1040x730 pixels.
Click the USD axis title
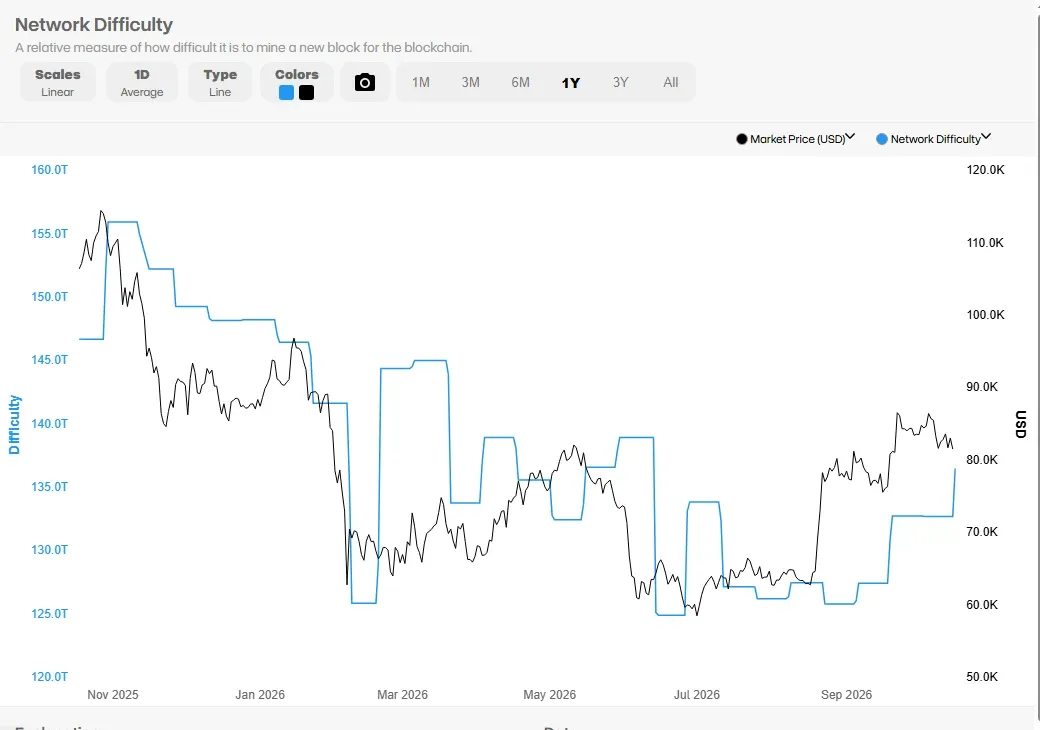pyautogui.click(x=1020, y=424)
